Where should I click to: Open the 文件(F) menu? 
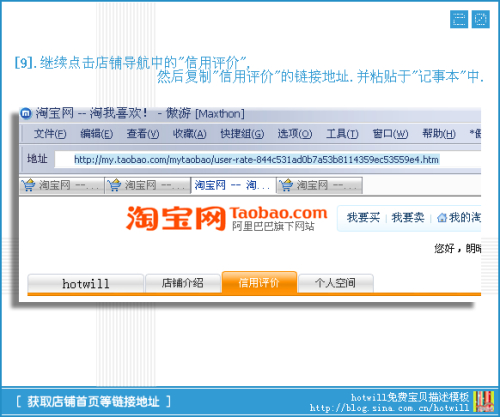(50, 134)
